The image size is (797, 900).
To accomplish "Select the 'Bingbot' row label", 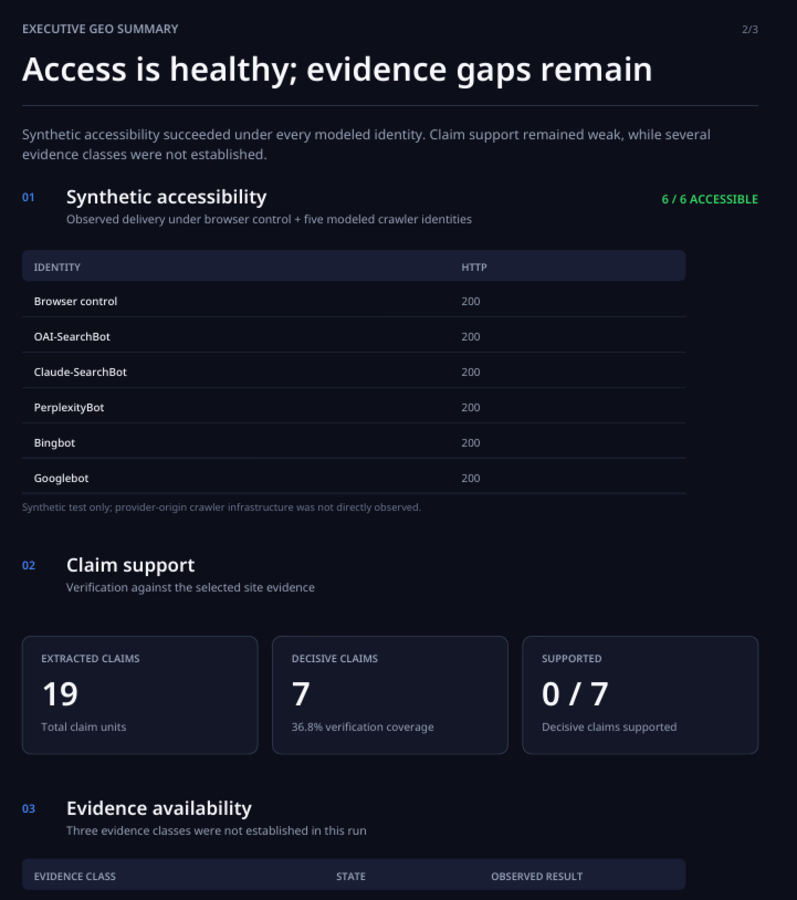I will tap(55, 443).
